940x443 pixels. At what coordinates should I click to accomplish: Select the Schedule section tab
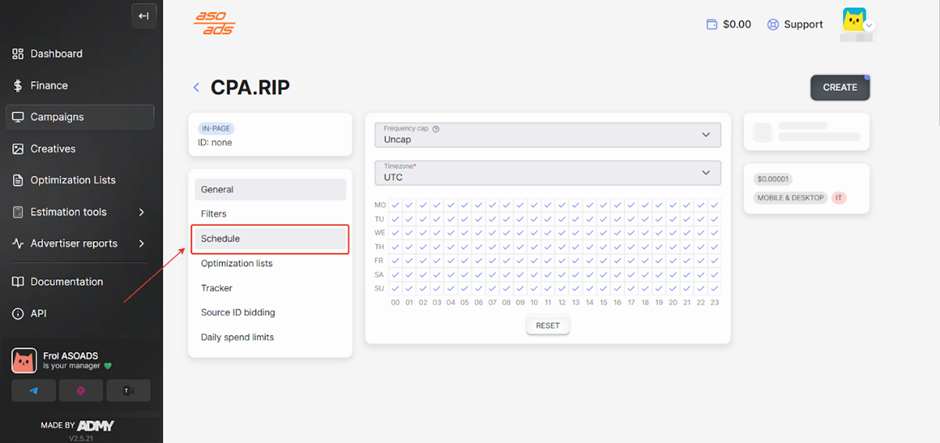pyautogui.click(x=269, y=239)
